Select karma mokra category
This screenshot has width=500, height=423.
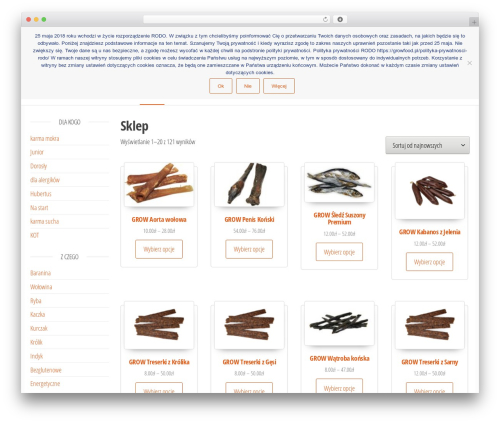click(x=44, y=138)
